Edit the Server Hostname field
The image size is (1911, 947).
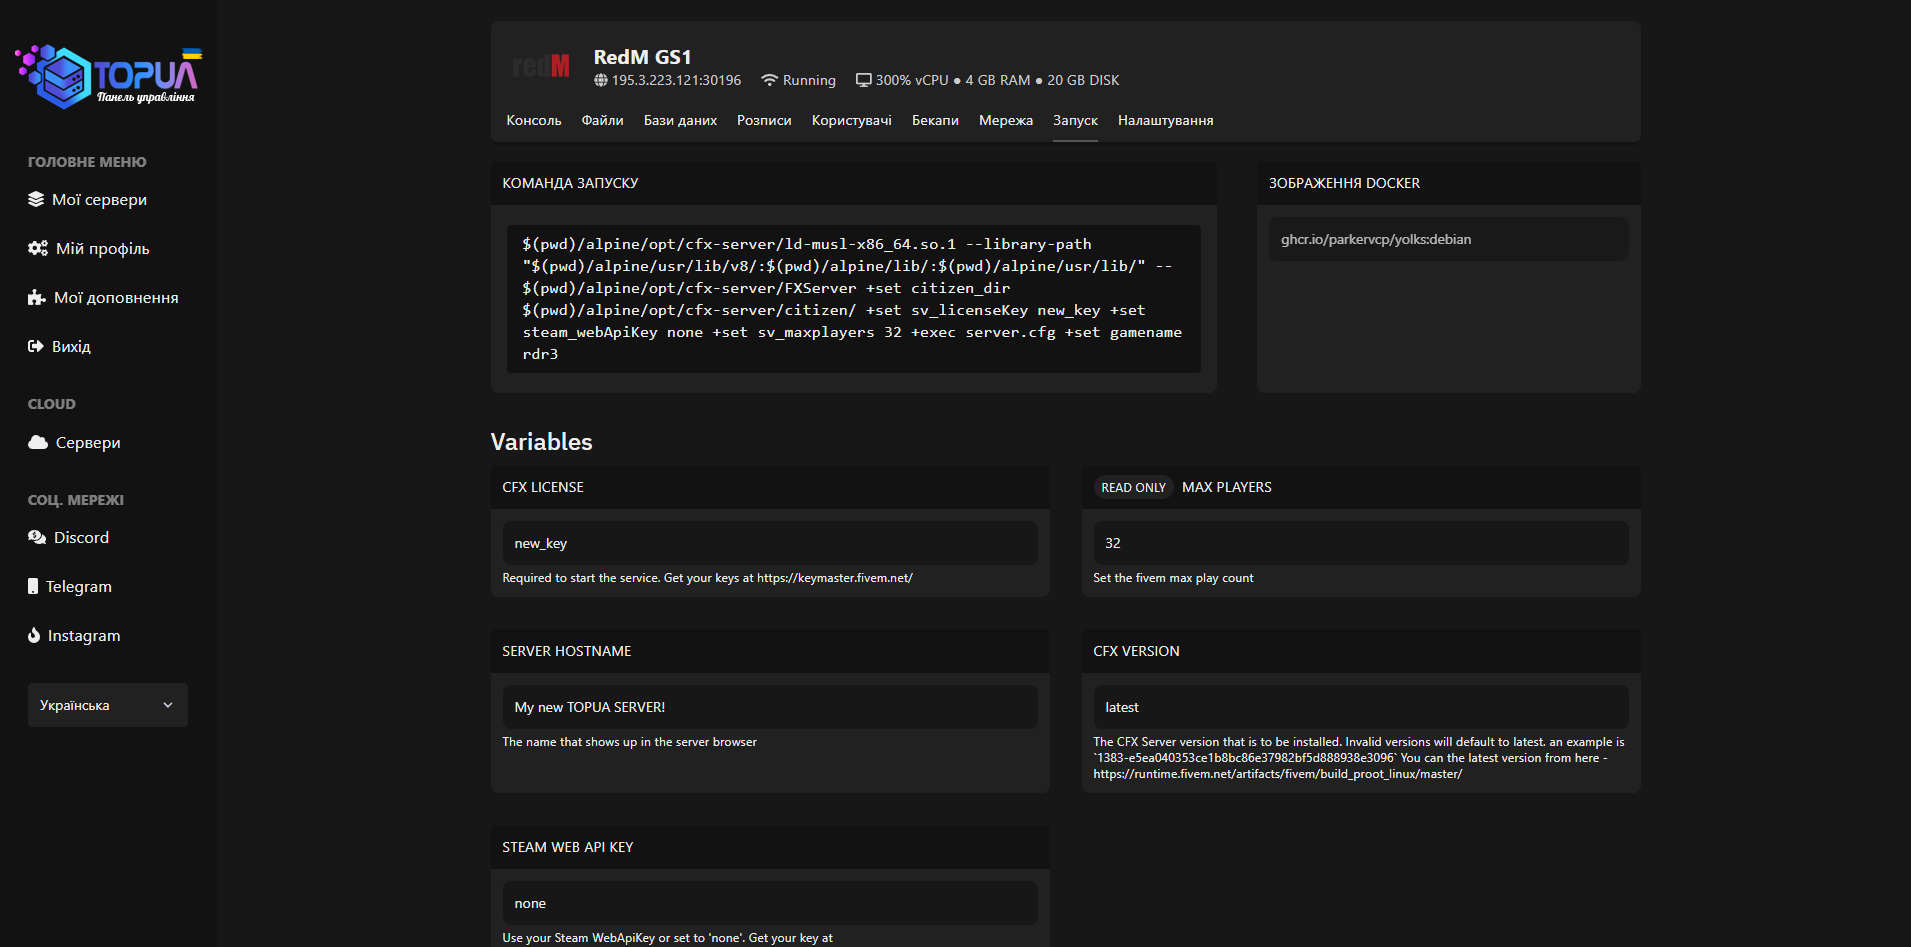769,707
